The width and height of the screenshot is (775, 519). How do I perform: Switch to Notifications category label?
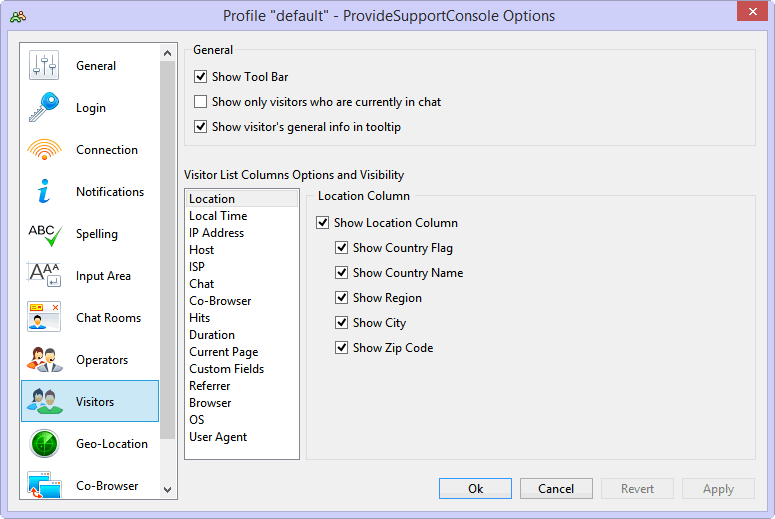(x=110, y=192)
